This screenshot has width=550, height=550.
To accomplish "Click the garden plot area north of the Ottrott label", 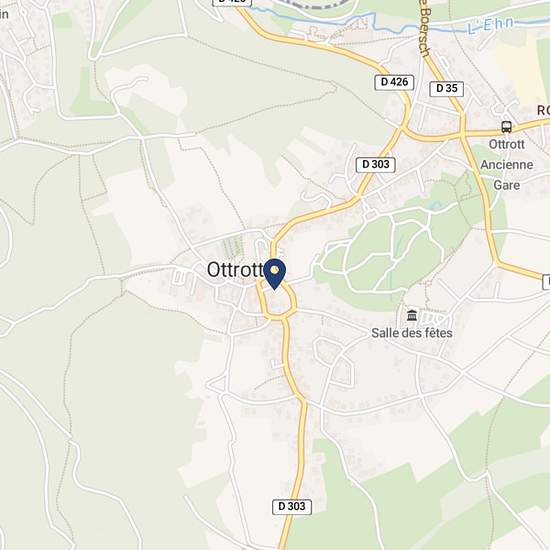I will pos(233,247).
